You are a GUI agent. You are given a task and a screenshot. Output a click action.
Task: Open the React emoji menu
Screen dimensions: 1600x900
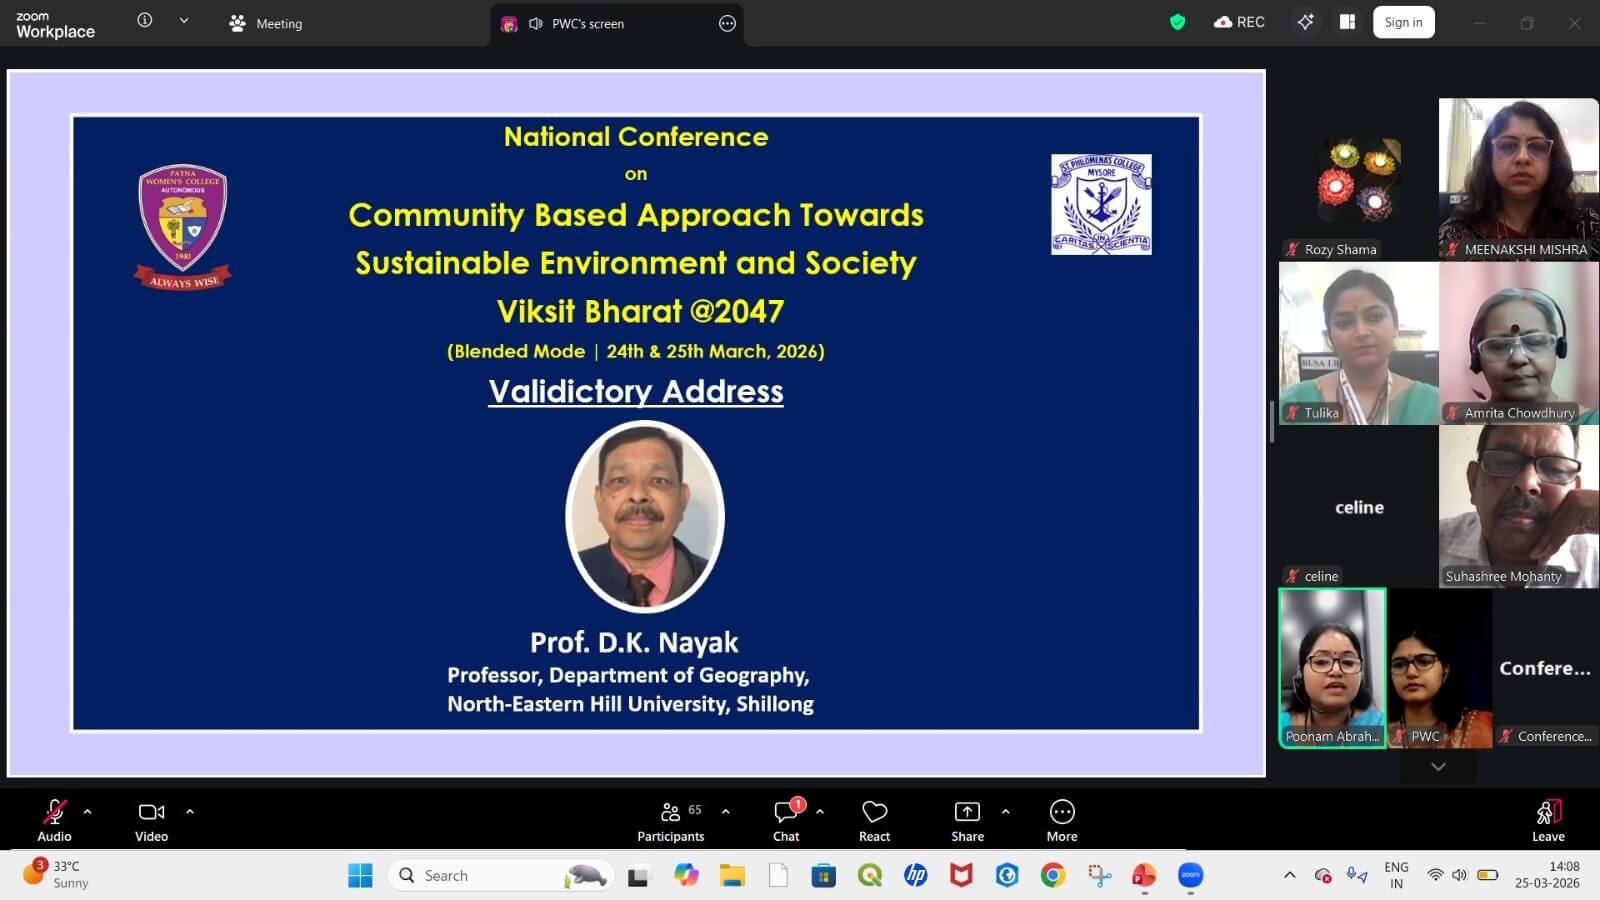(x=874, y=820)
